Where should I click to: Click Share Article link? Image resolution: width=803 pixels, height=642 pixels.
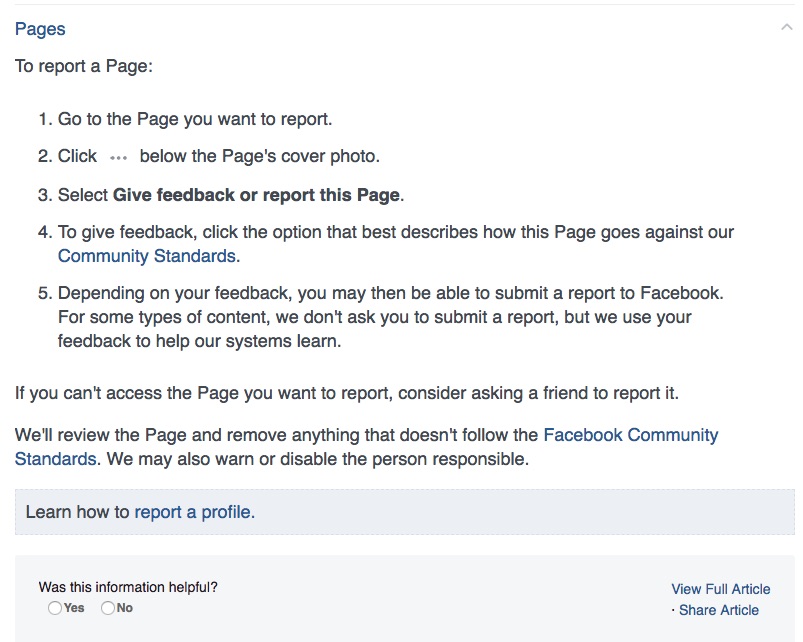[719, 610]
